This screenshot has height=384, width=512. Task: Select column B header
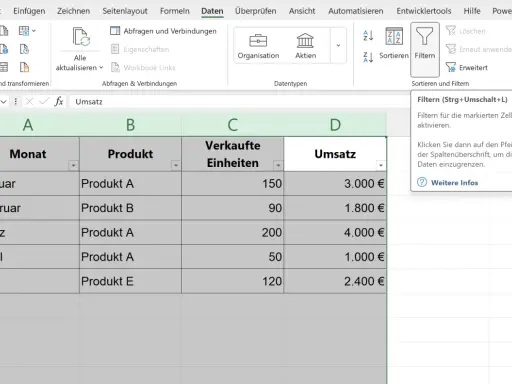click(130, 125)
